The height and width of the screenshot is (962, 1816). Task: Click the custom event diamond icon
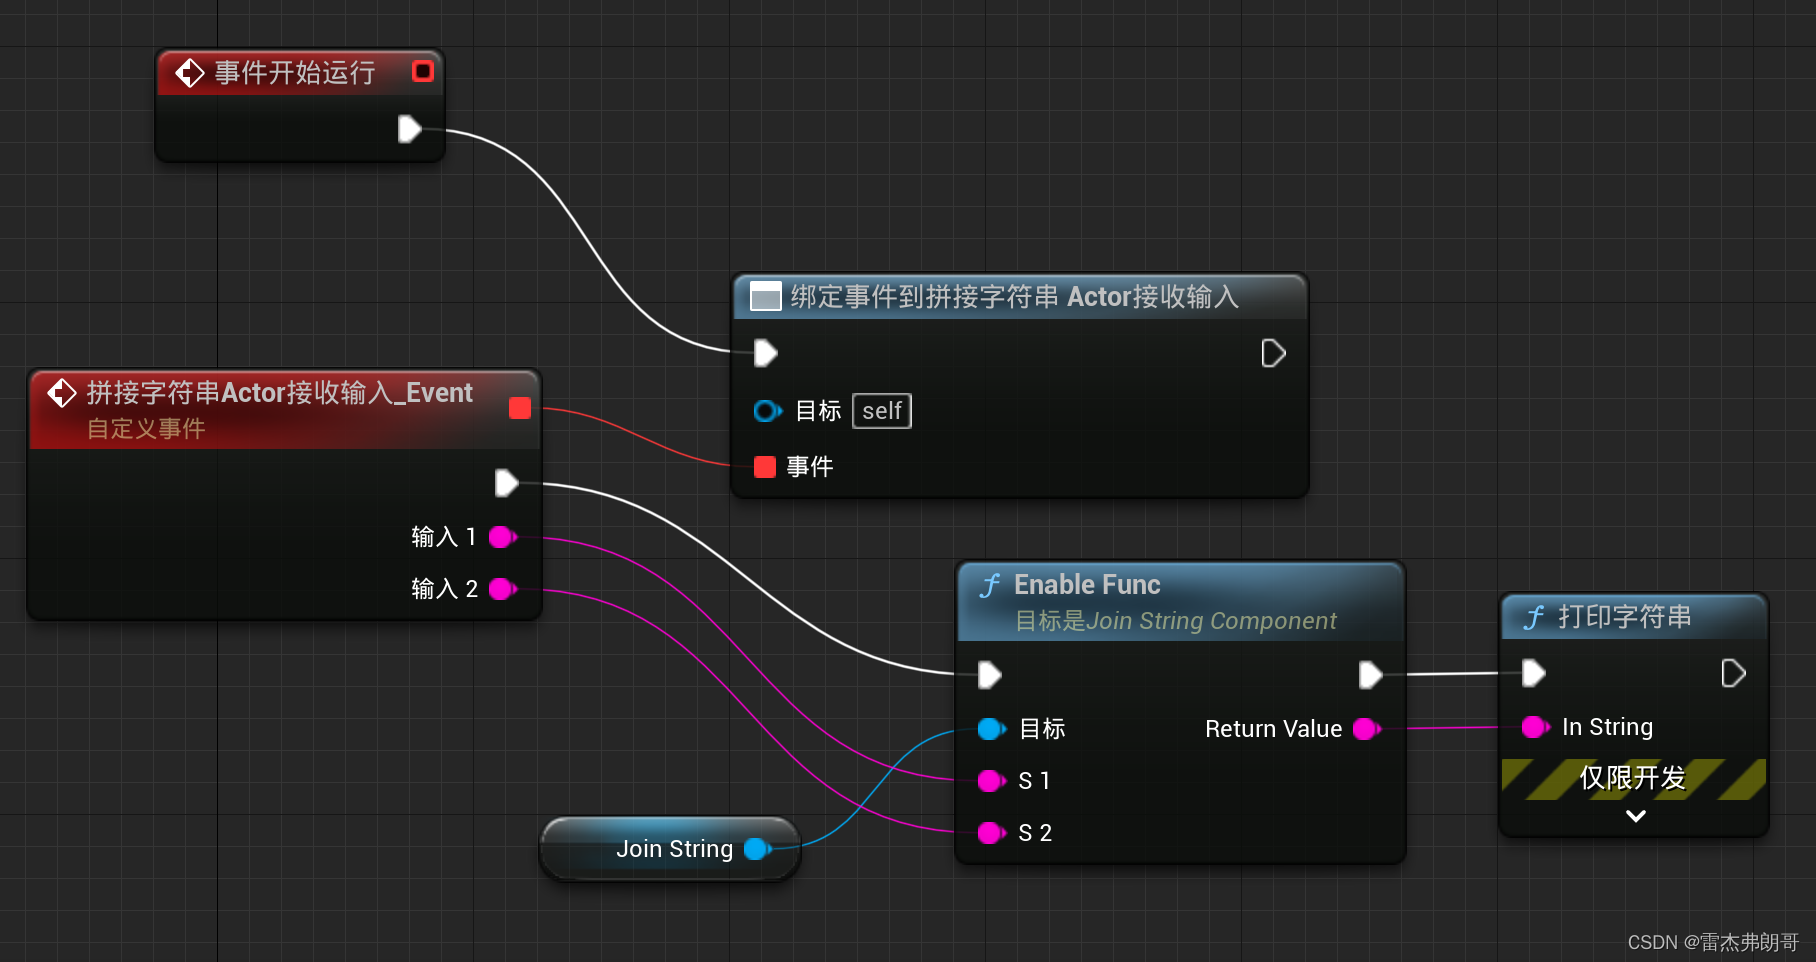pyautogui.click(x=62, y=393)
